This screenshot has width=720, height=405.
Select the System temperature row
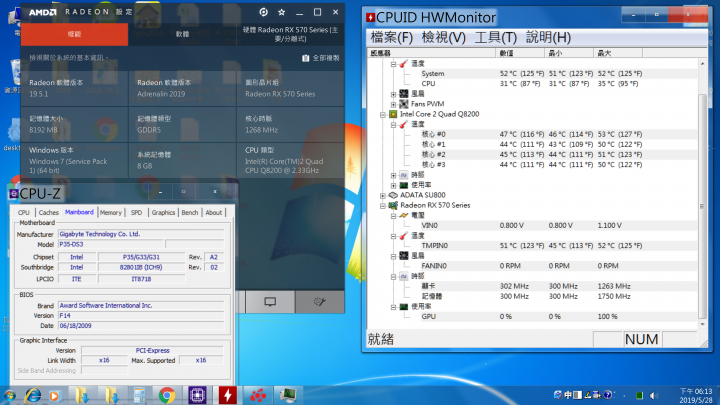(x=532, y=73)
